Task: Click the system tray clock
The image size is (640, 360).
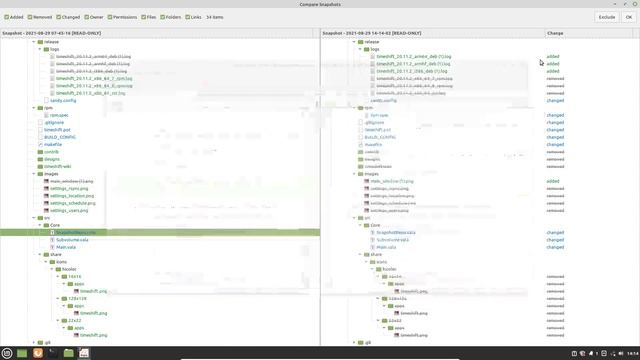Action: [633, 353]
